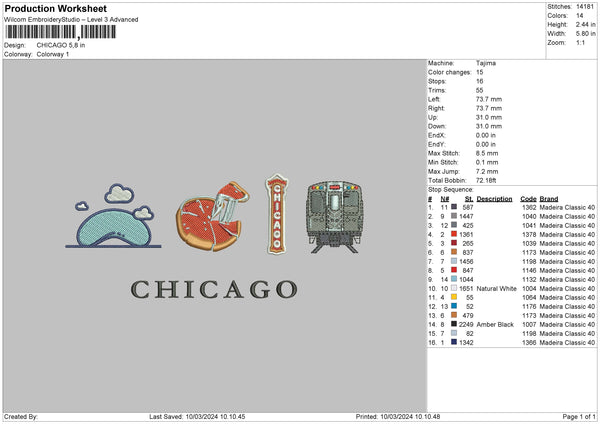Click the Total Bobbin value 72.18ft
Viewport: 600px width, 424px height.
pos(486,180)
